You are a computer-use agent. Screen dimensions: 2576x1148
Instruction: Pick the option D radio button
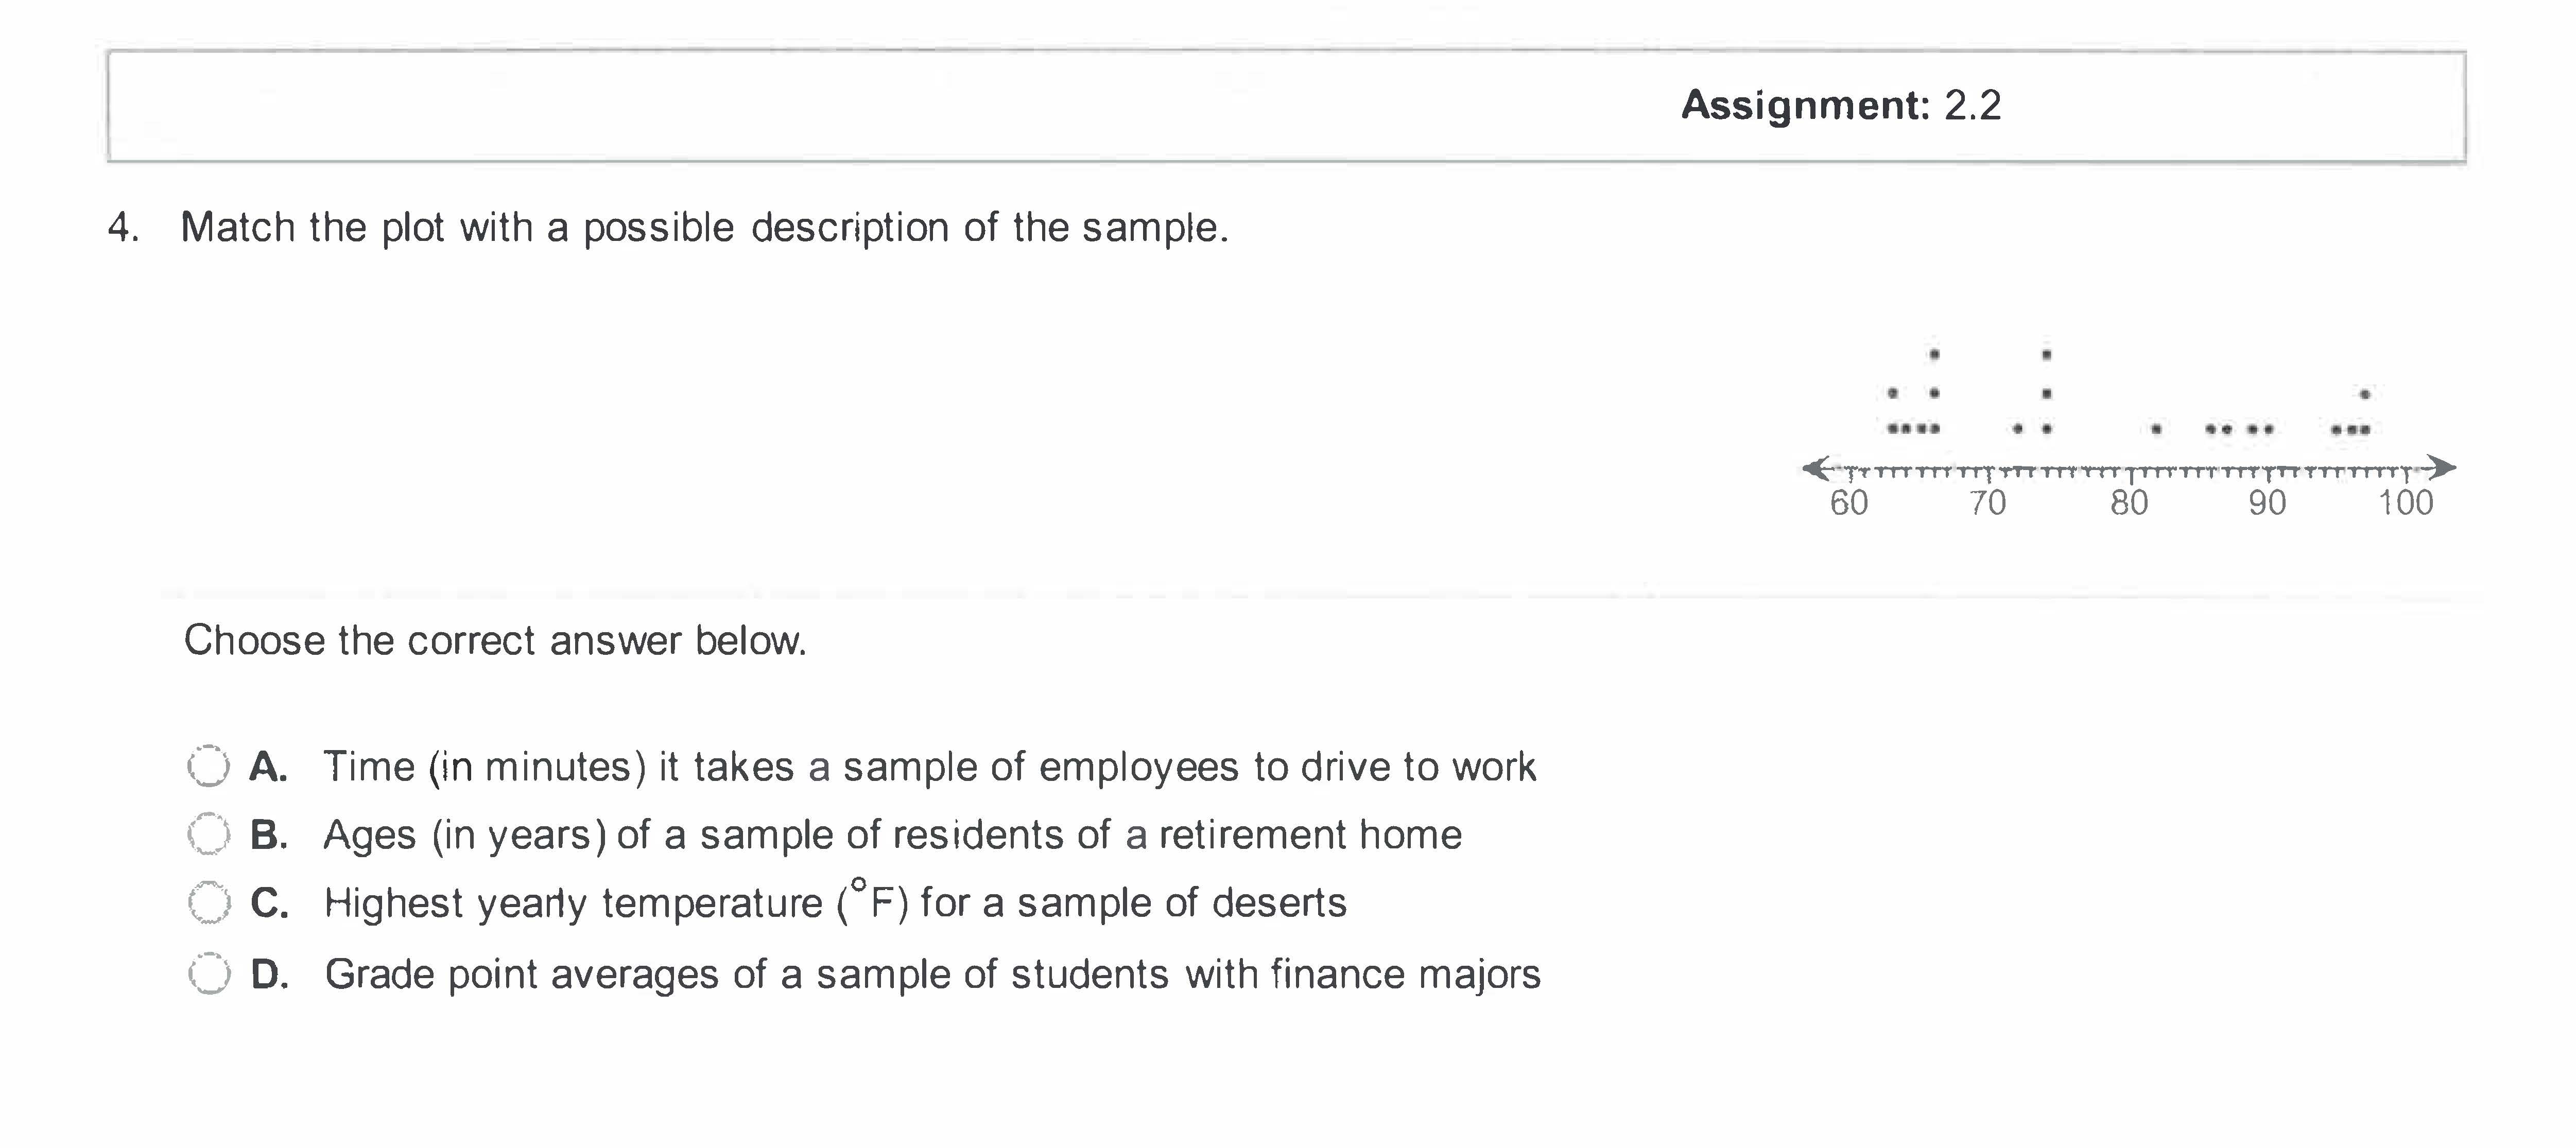(209, 973)
